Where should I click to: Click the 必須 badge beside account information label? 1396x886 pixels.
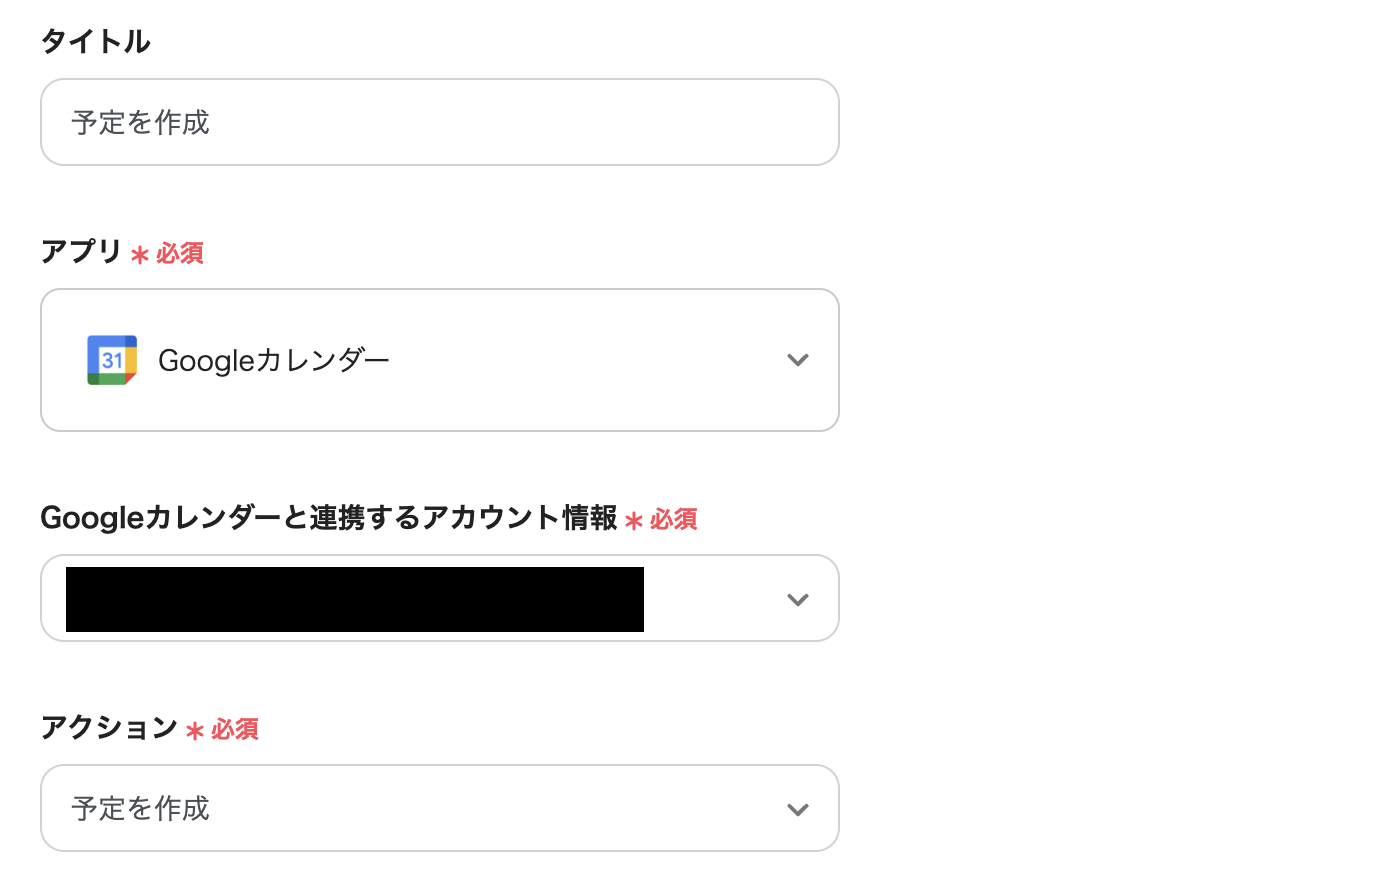click(x=674, y=519)
